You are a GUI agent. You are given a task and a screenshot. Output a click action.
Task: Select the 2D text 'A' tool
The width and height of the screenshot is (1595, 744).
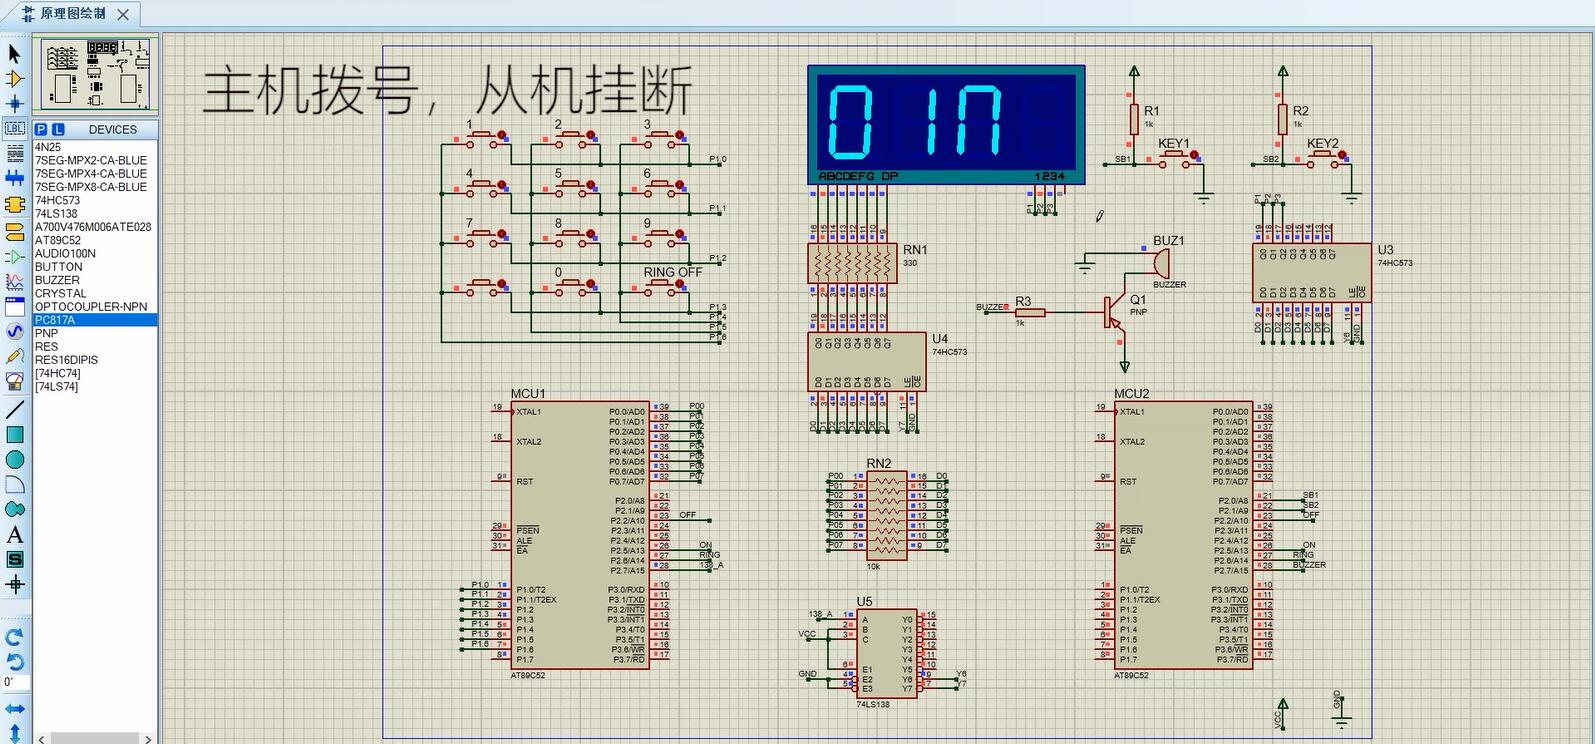coord(14,535)
